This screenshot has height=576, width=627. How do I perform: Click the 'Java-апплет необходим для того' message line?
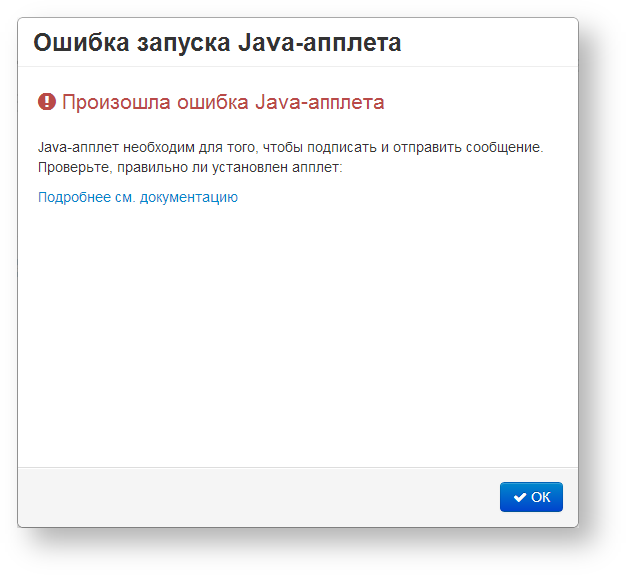[291, 148]
